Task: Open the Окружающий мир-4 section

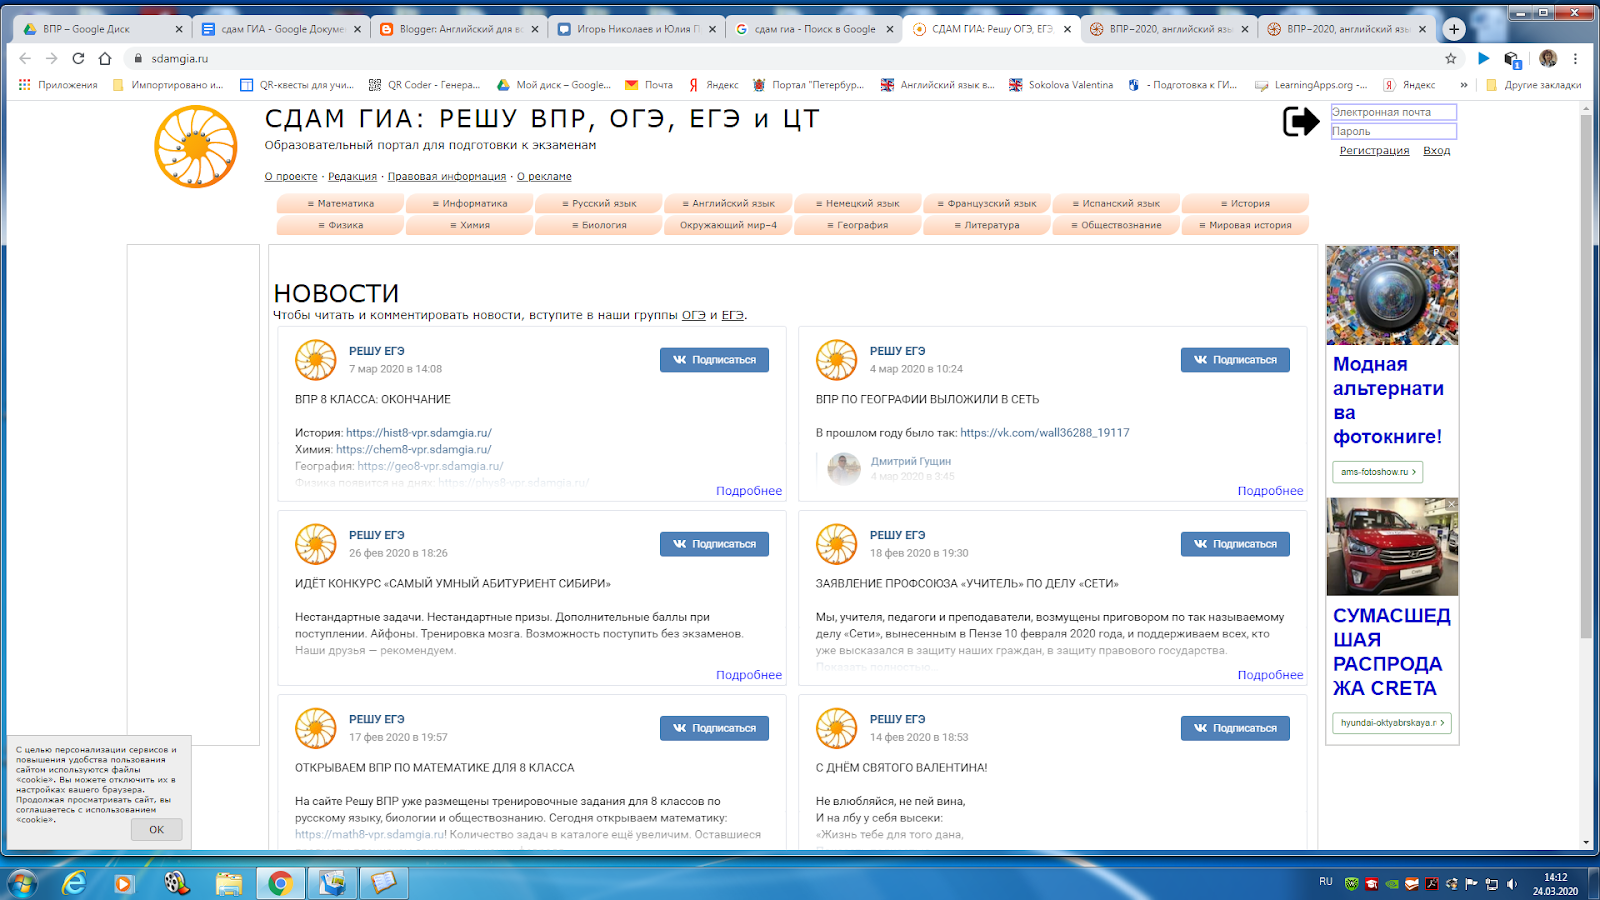Action: click(x=728, y=226)
